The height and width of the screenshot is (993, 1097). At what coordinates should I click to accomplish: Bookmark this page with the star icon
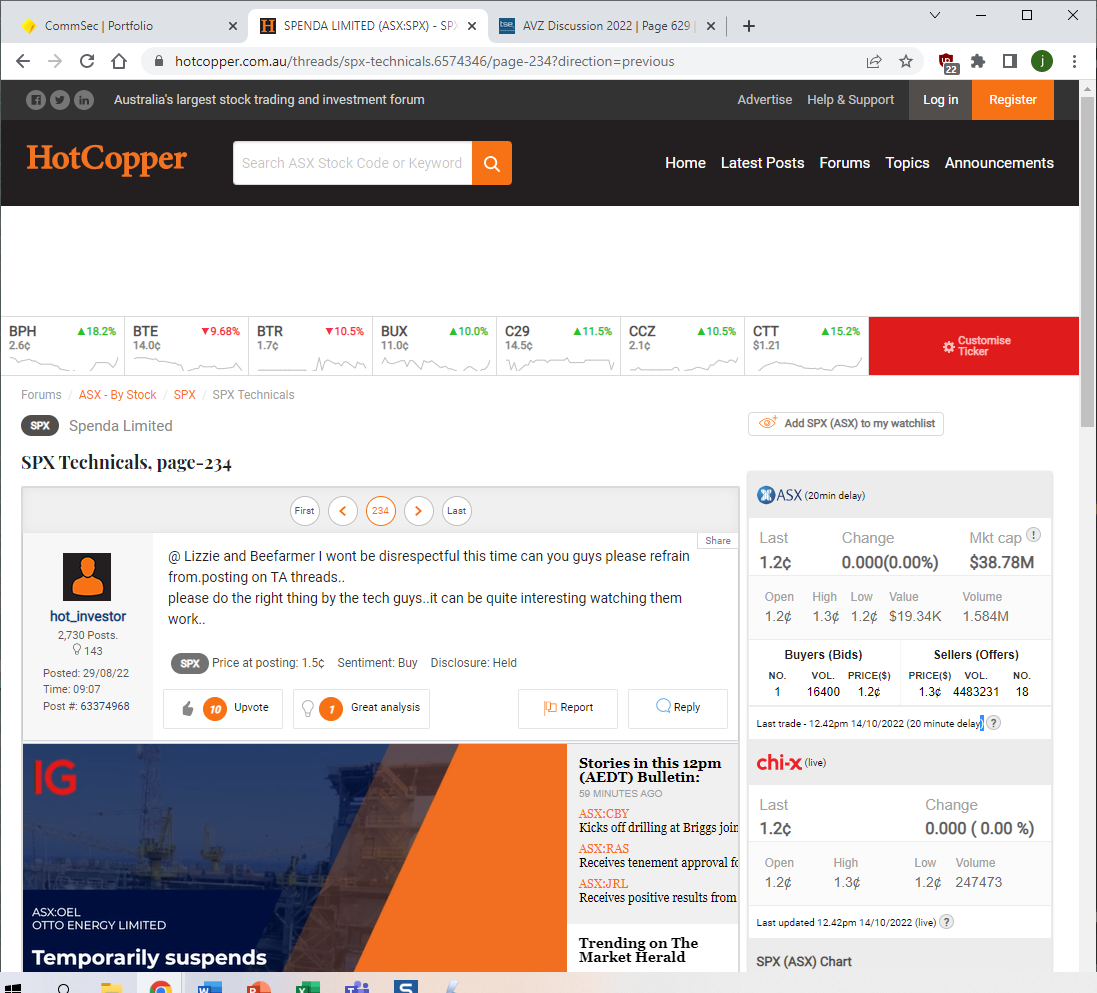tap(906, 61)
